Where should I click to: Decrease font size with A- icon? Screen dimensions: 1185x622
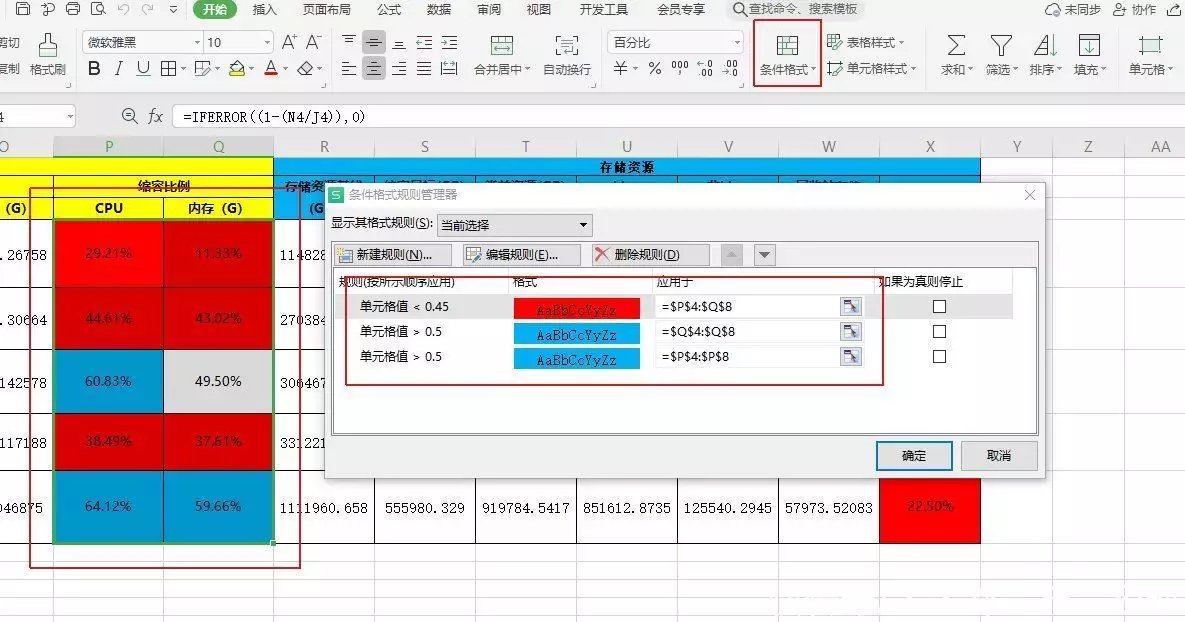coord(314,42)
